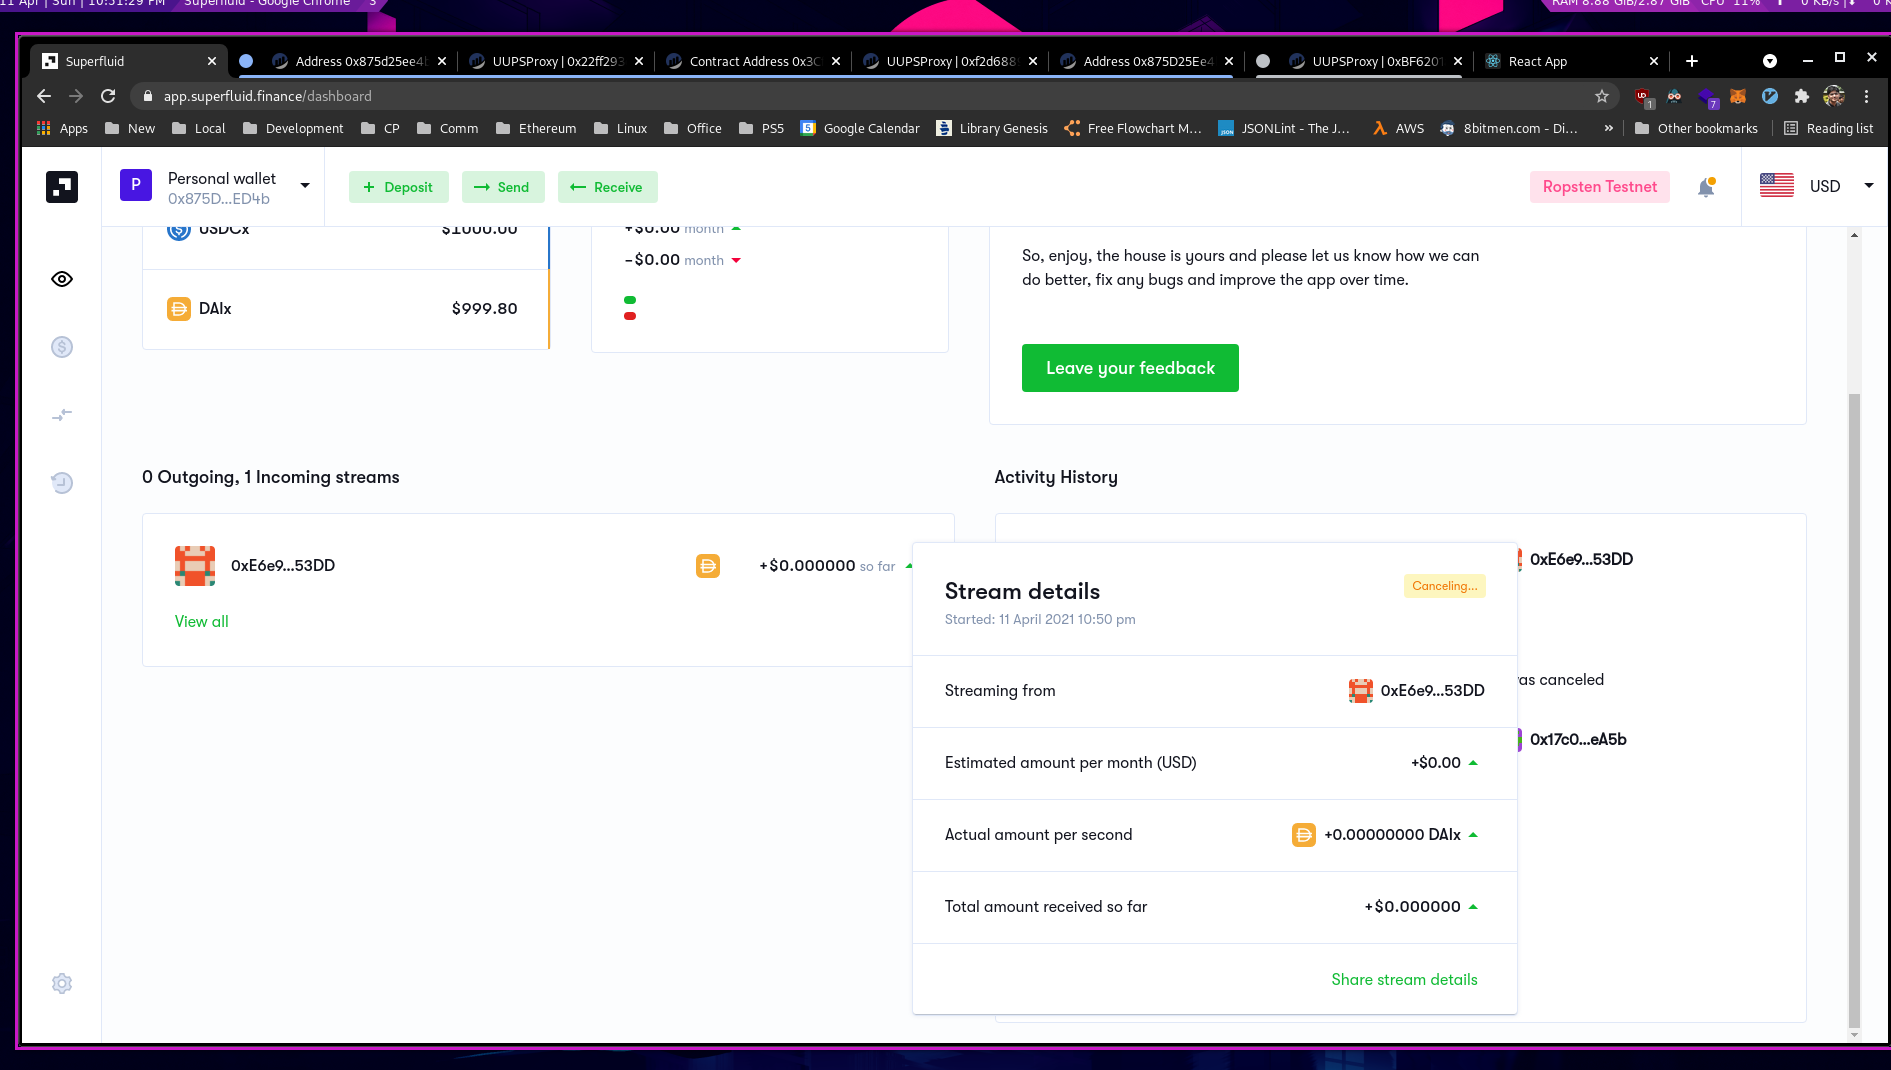The width and height of the screenshot is (1891, 1070).
Task: Click the red legend dot in chart
Action: tap(630, 316)
